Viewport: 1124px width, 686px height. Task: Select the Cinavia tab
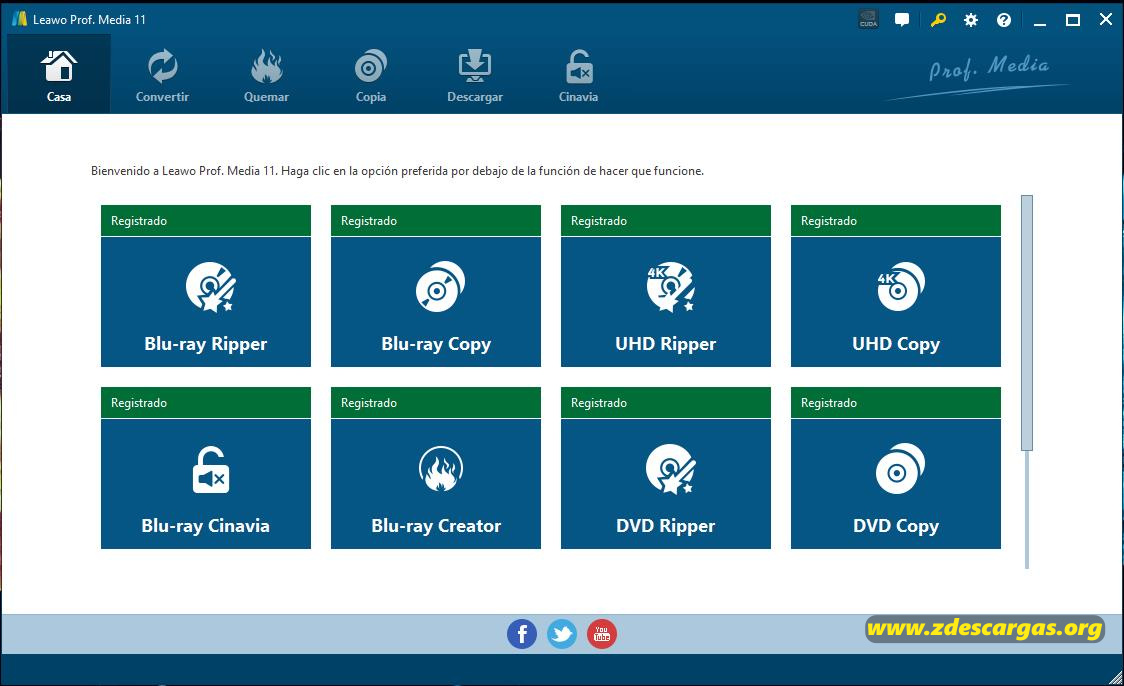[578, 75]
